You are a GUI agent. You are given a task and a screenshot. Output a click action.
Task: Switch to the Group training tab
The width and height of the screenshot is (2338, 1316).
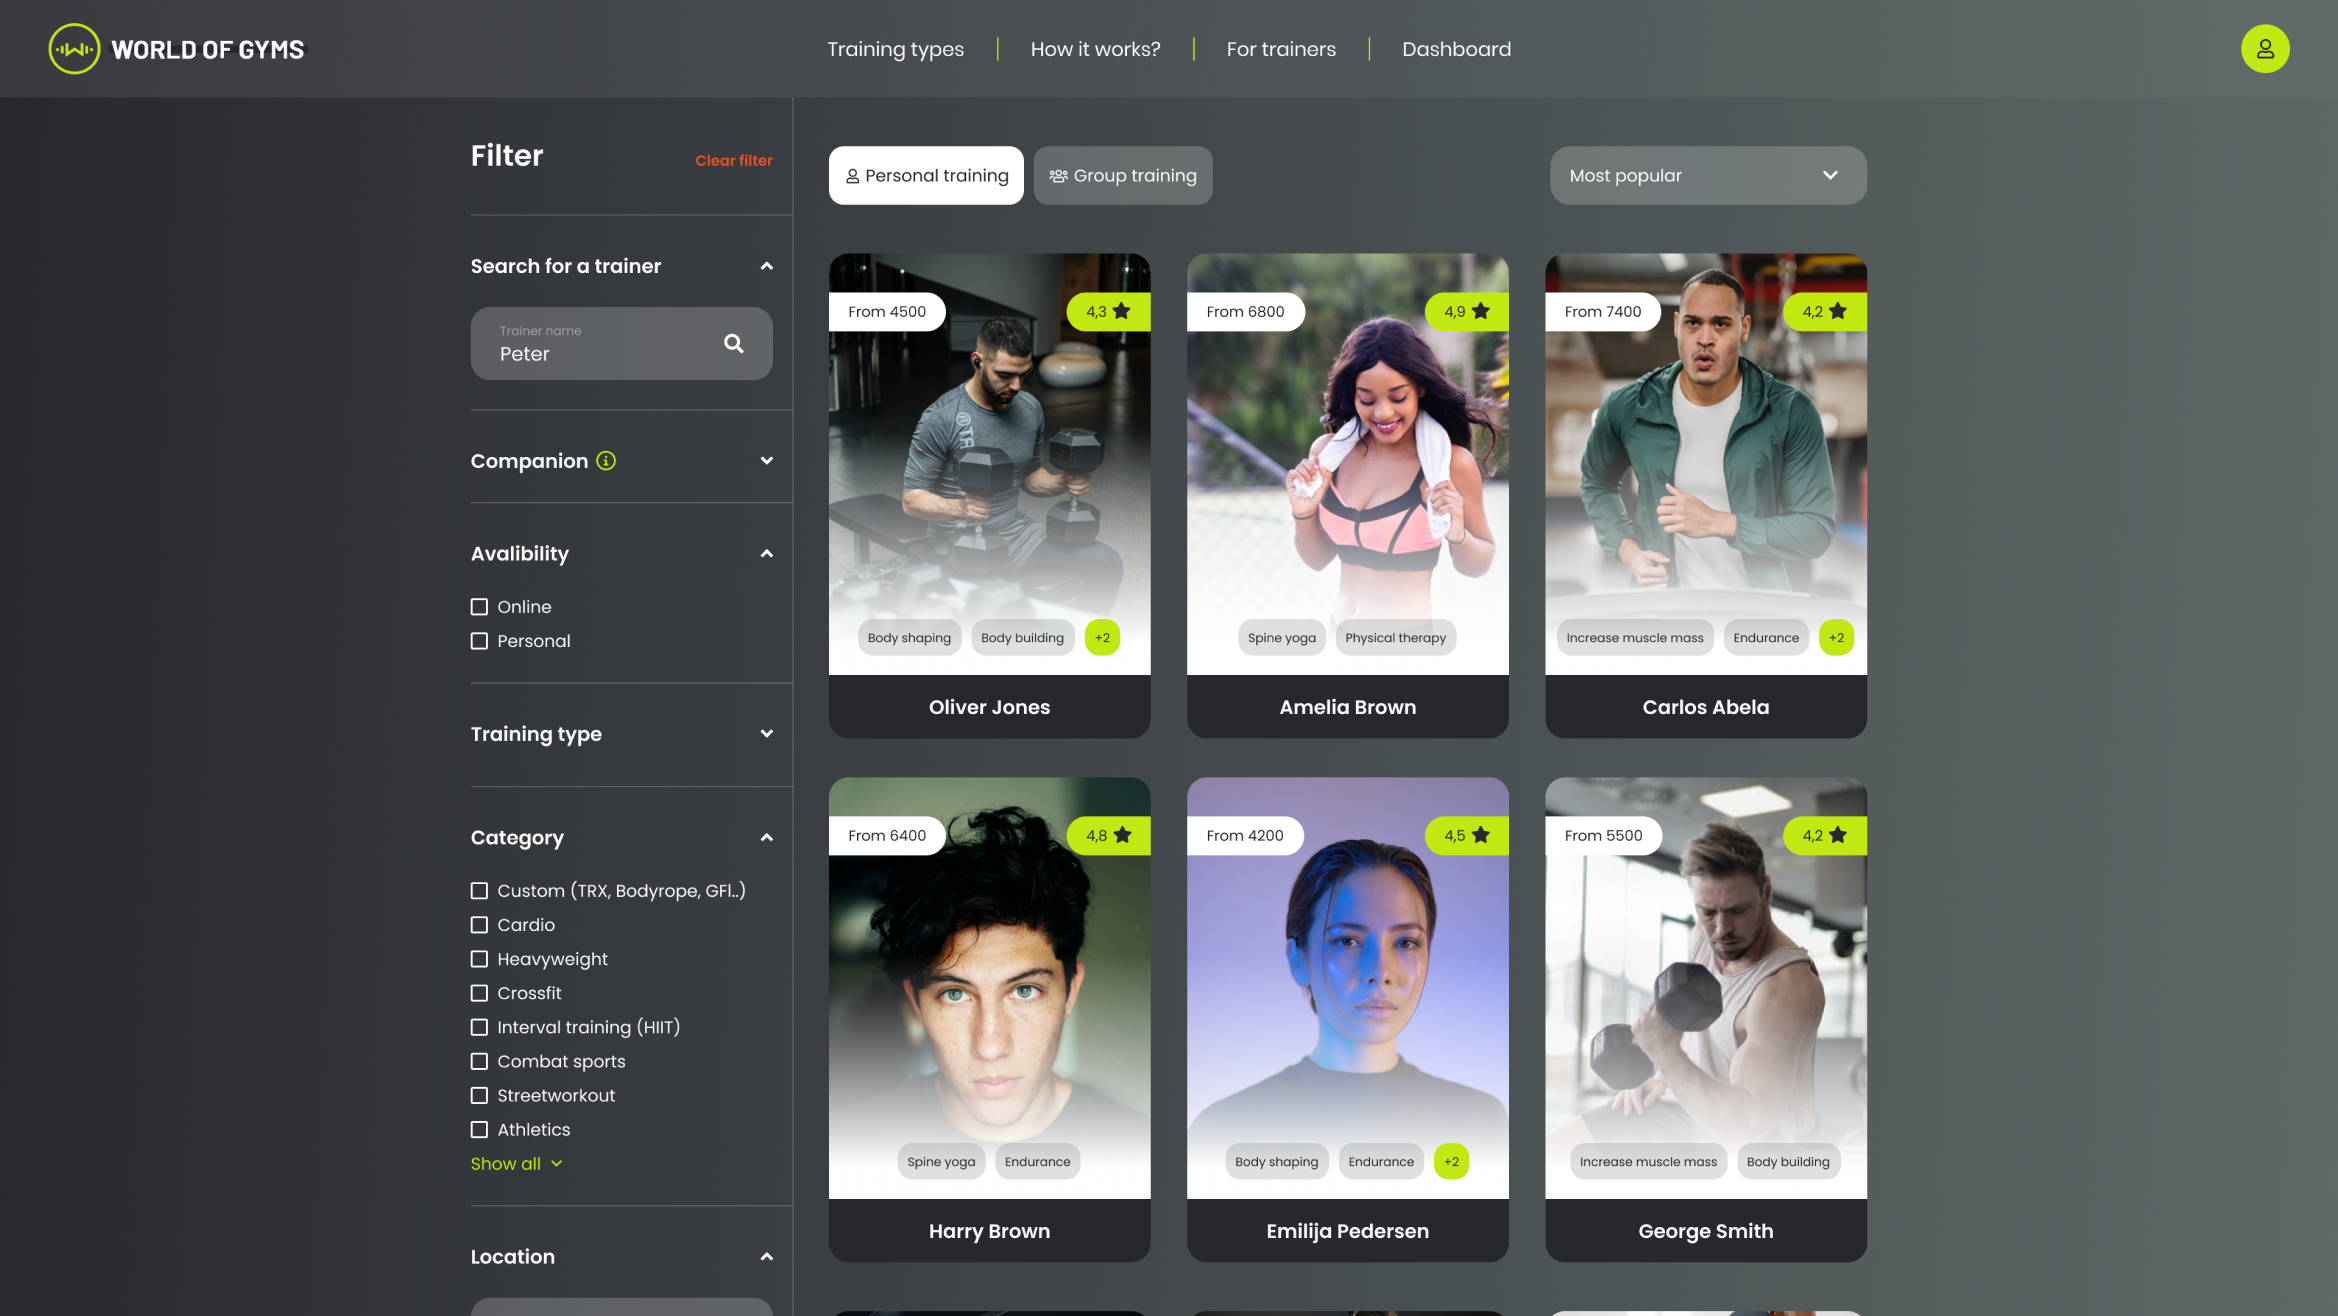1122,176
